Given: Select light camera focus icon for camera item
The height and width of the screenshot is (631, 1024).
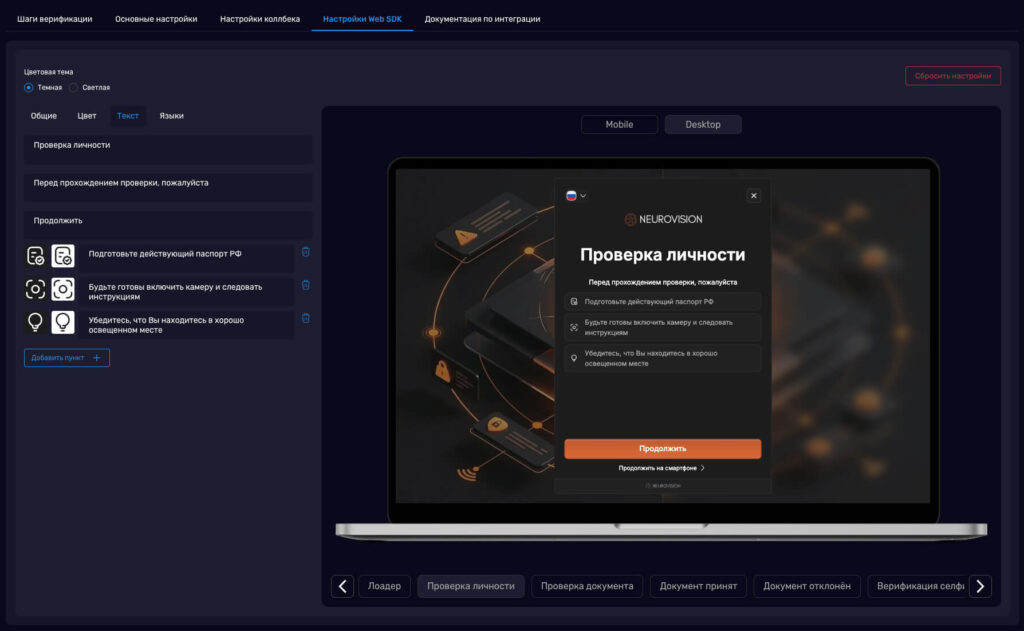Looking at the screenshot, I should point(63,289).
